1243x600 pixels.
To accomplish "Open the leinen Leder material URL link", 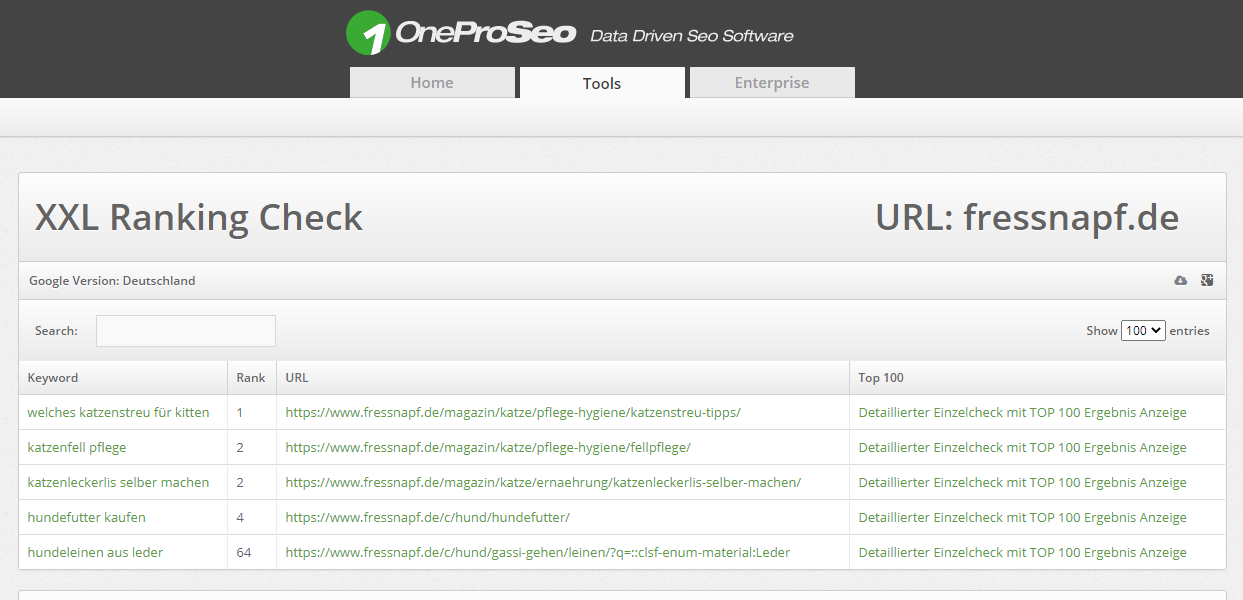I will 538,552.
